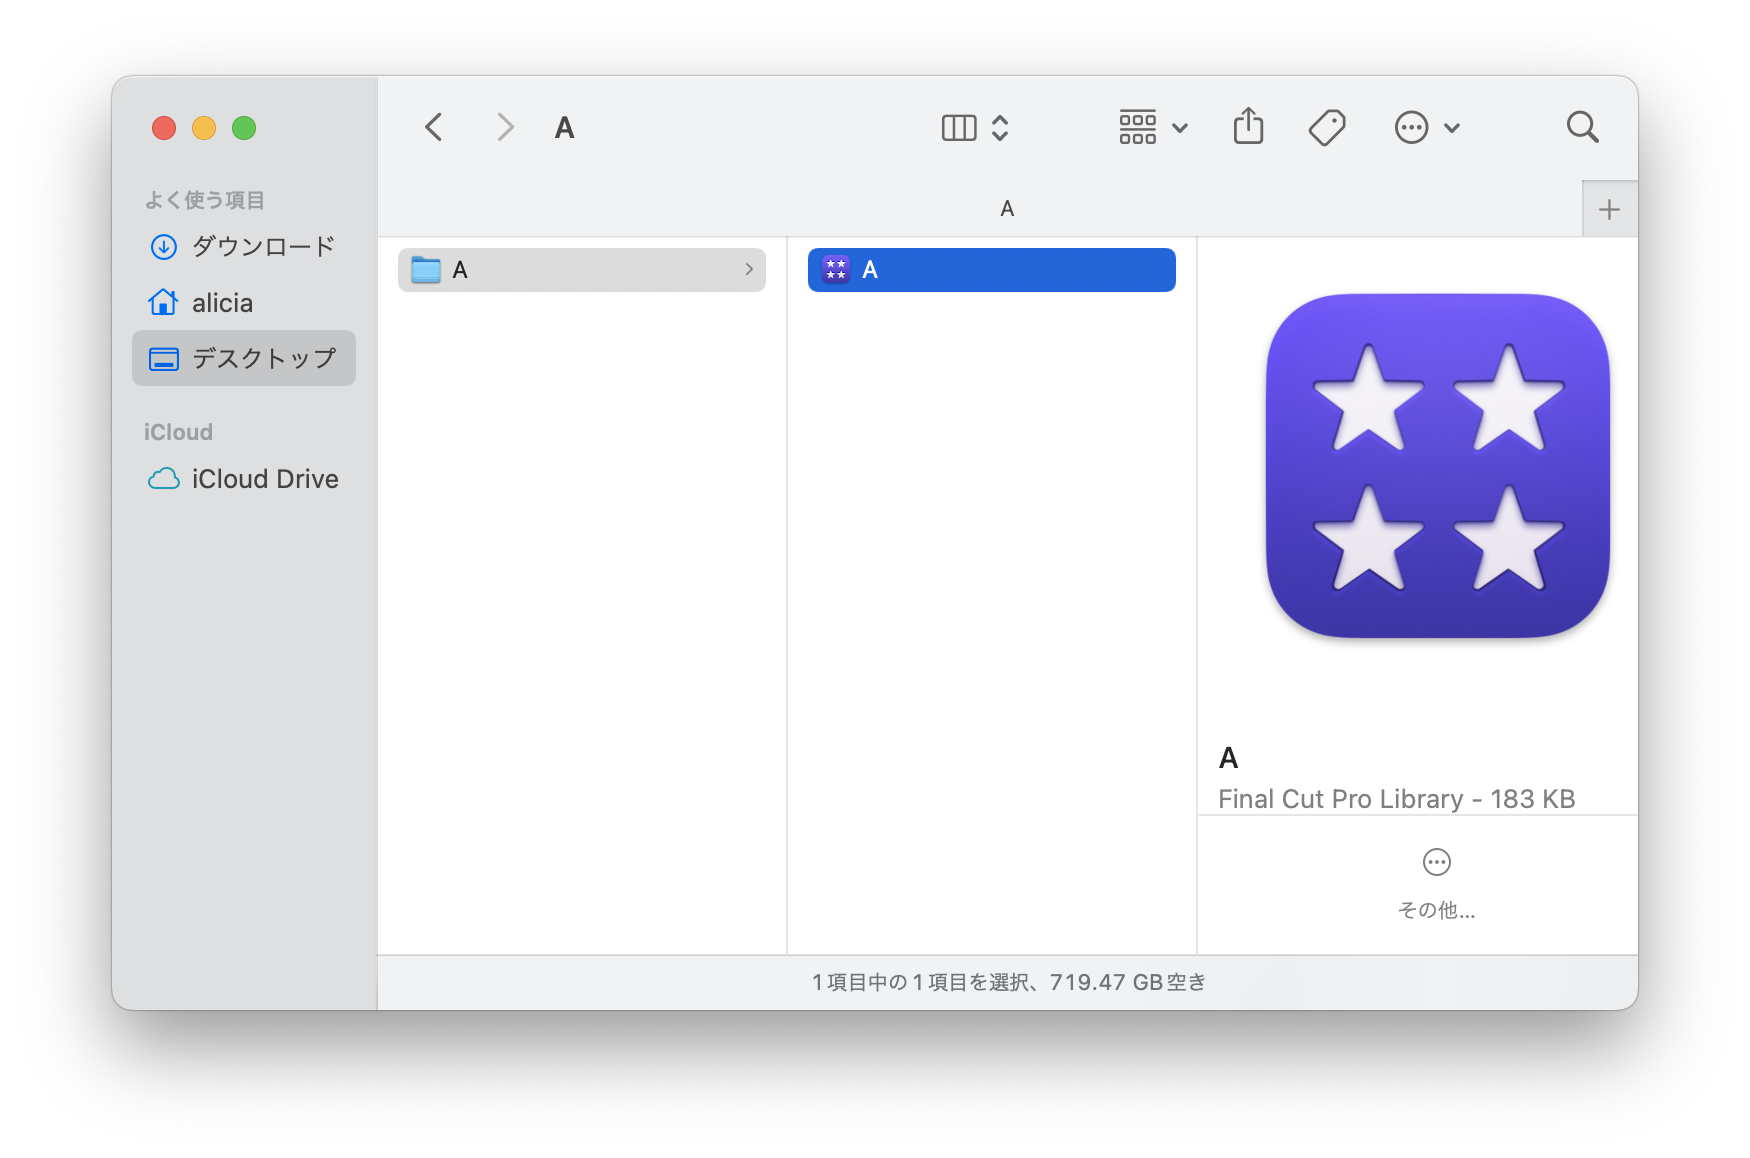Expand folder A with its chevron
This screenshot has height=1158, width=1750.
click(749, 269)
